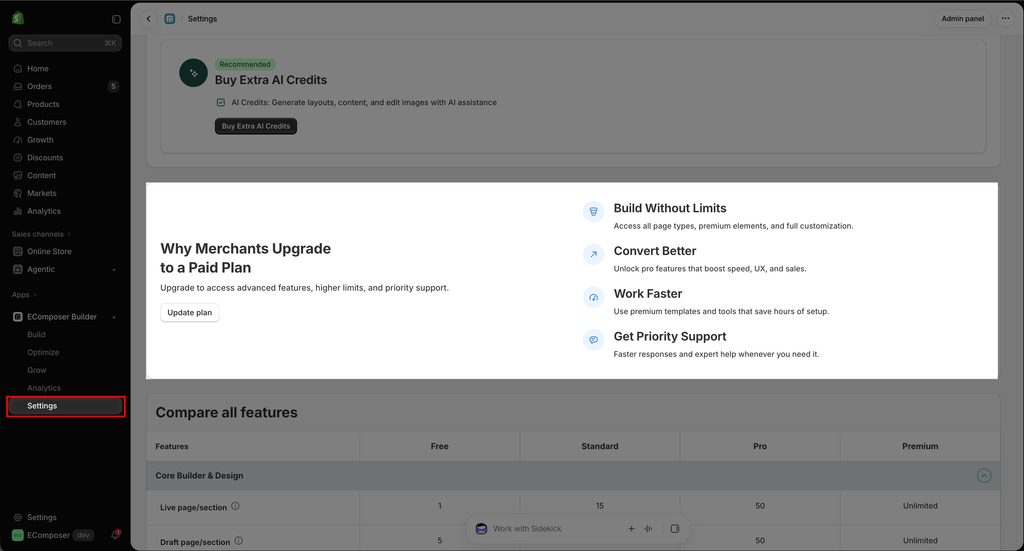Toggle the AI Credits checkbox
Image resolution: width=1024 pixels, height=551 pixels.
[x=221, y=102]
